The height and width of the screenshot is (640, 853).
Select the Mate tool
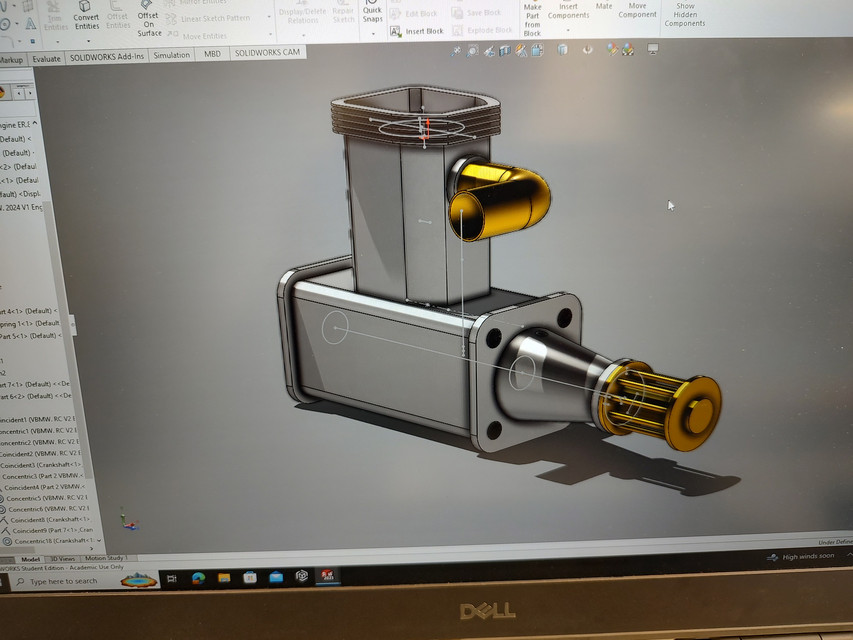[x=604, y=8]
